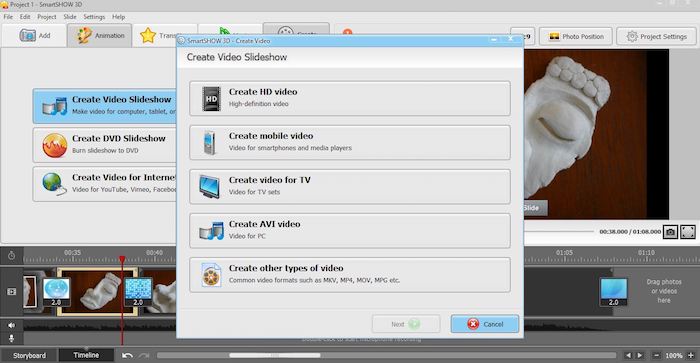Go to next slide arrow
Image resolution: width=700 pixels, height=363 pixels.
640,355
